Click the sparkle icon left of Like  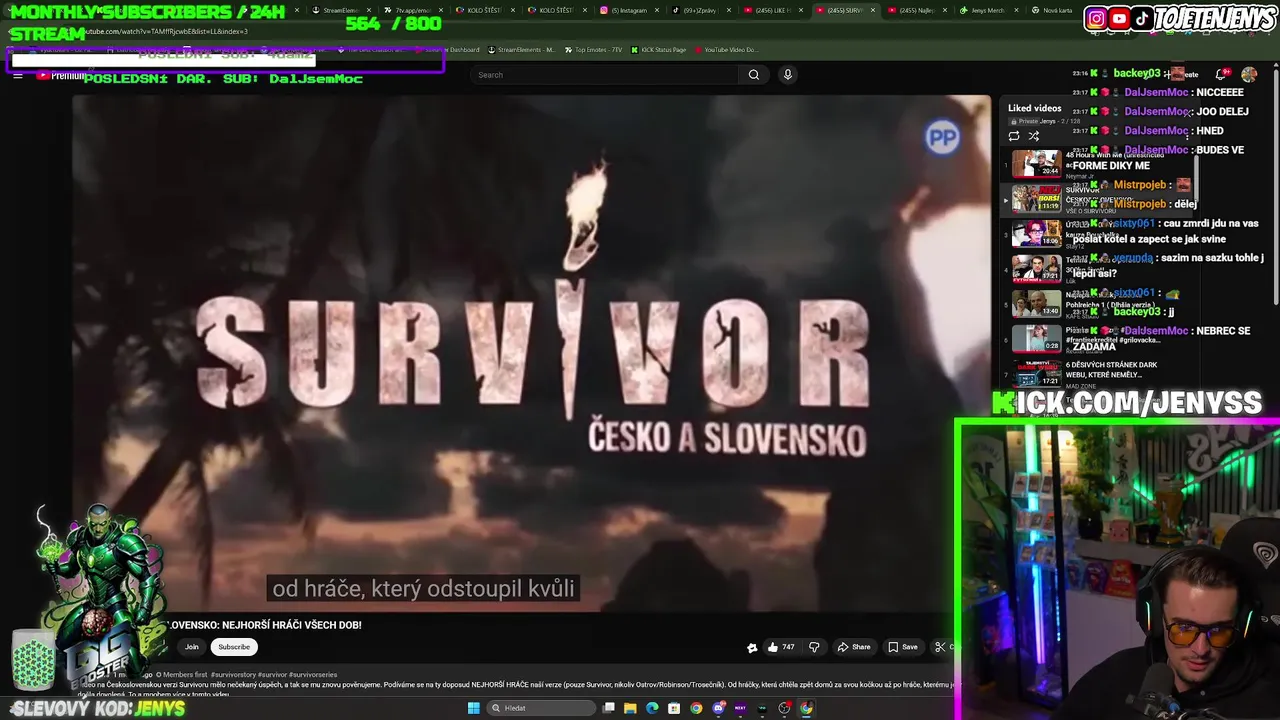[752, 647]
